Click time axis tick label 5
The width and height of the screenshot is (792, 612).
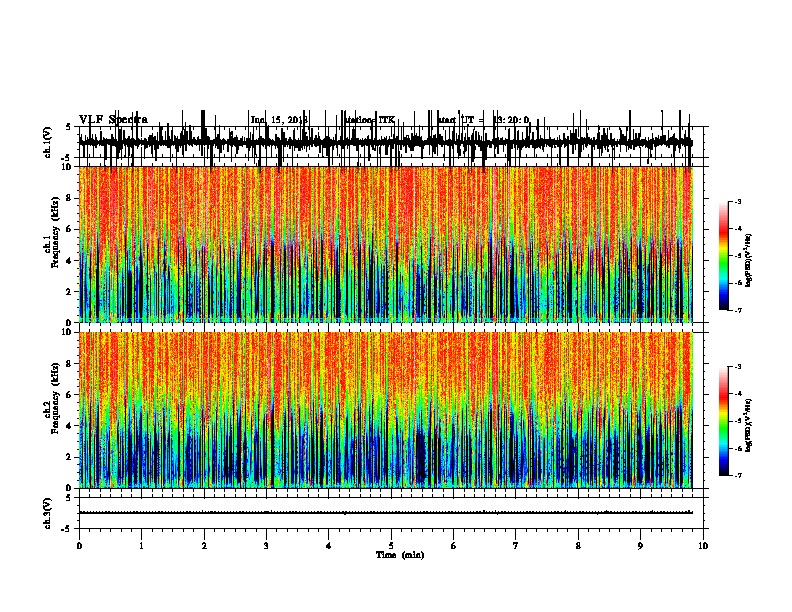click(x=391, y=546)
